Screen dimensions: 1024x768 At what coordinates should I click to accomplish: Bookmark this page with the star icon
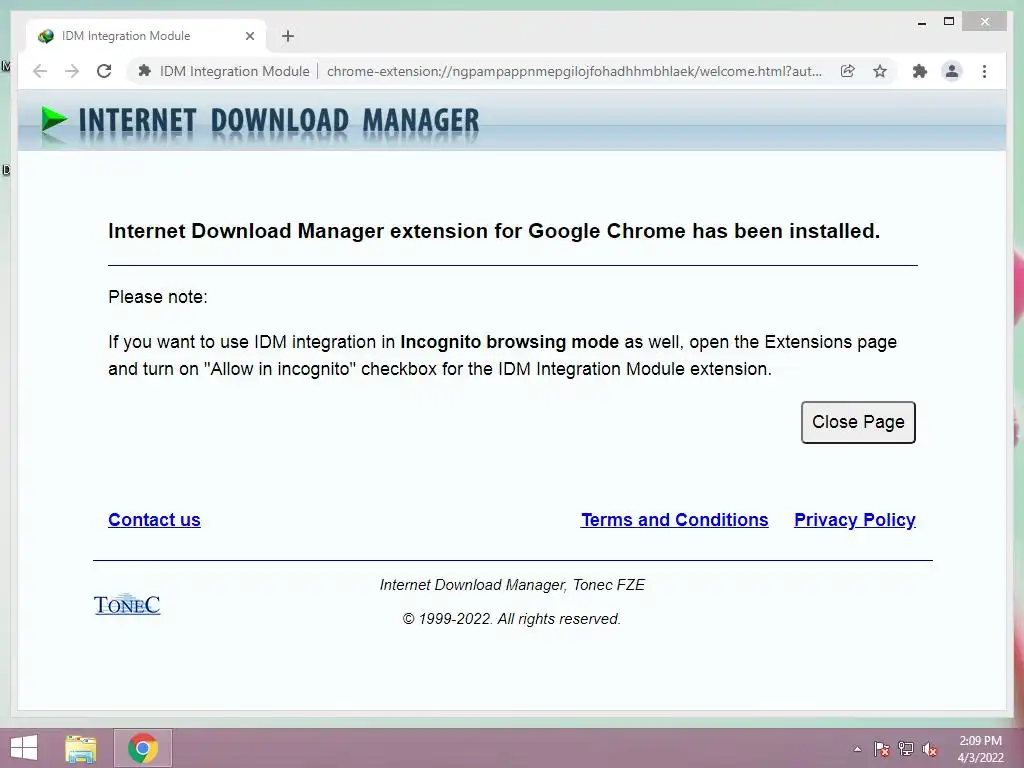[x=880, y=71]
